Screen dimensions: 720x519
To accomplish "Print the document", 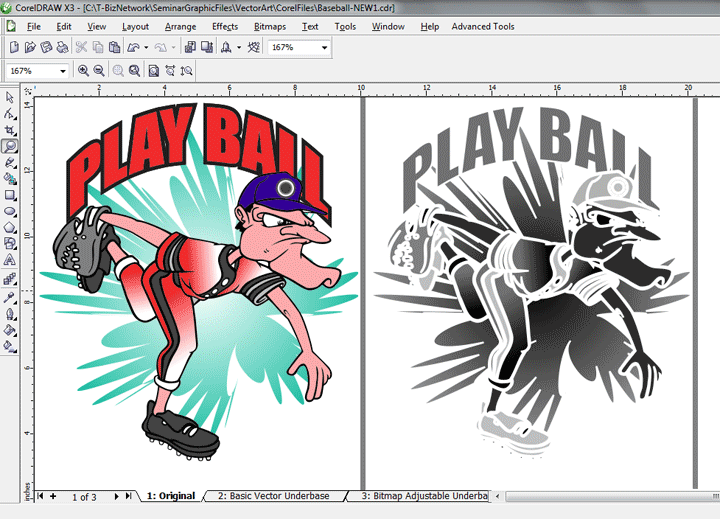I will 62,47.
